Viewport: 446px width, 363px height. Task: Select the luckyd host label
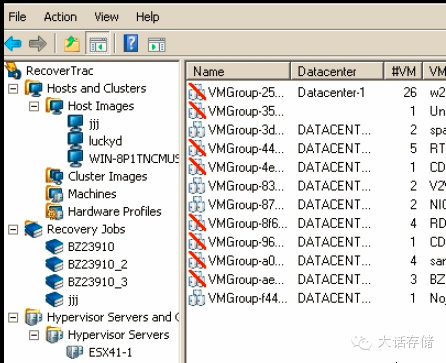click(x=105, y=141)
